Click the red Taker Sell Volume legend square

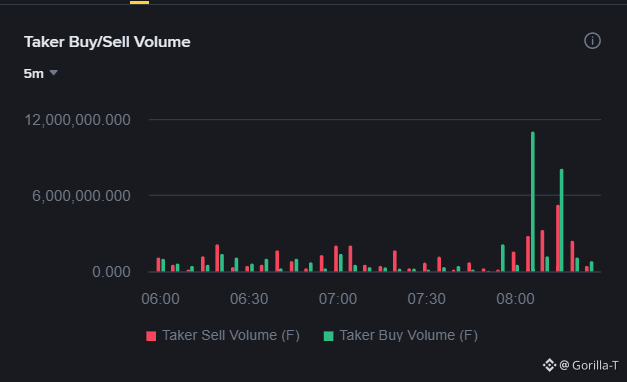point(151,336)
